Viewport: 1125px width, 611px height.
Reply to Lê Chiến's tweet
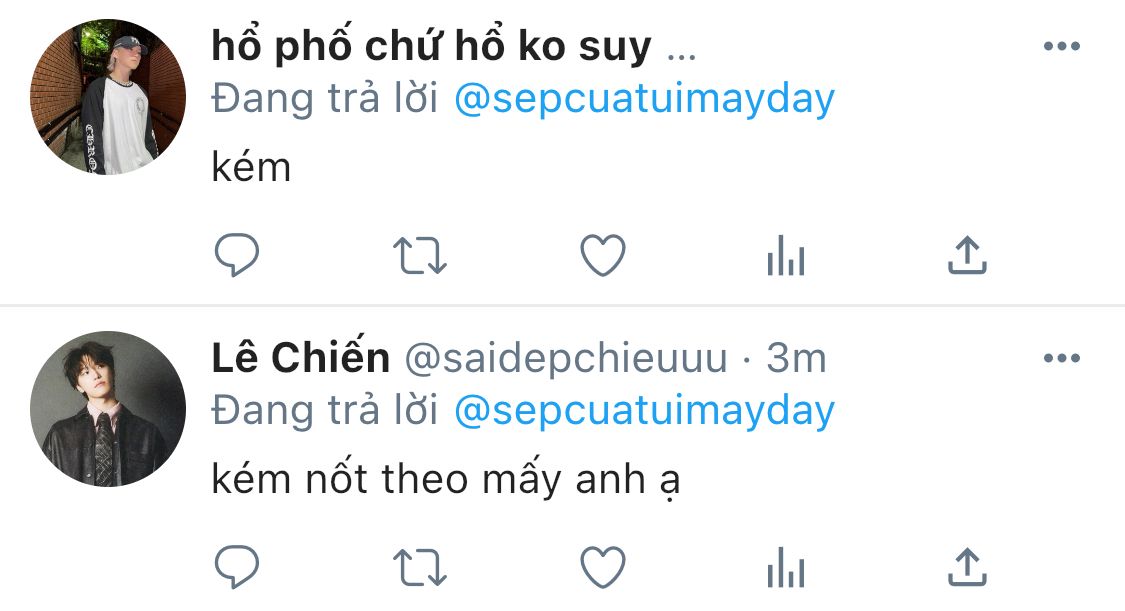[x=237, y=567]
